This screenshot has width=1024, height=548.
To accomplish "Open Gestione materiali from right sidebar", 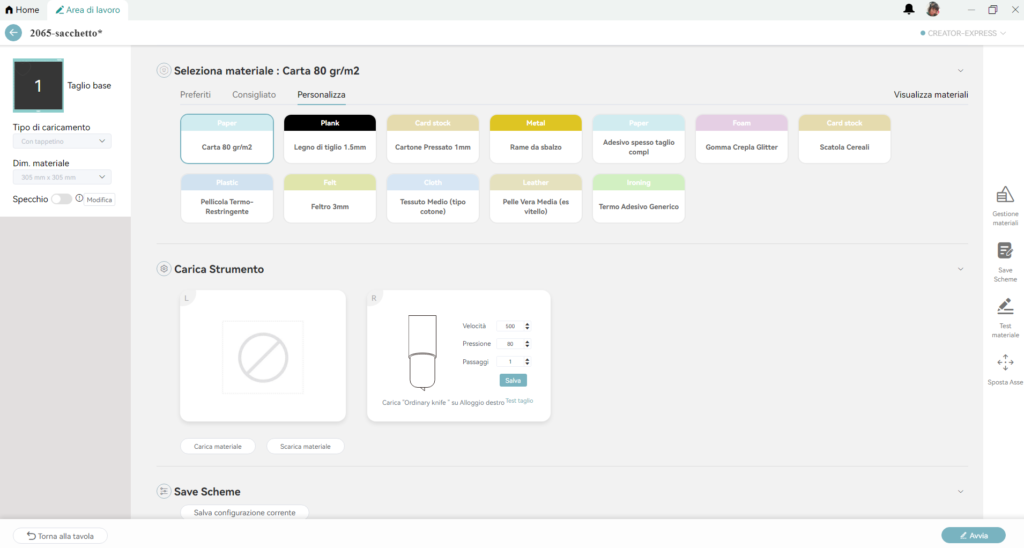I will click(1005, 196).
